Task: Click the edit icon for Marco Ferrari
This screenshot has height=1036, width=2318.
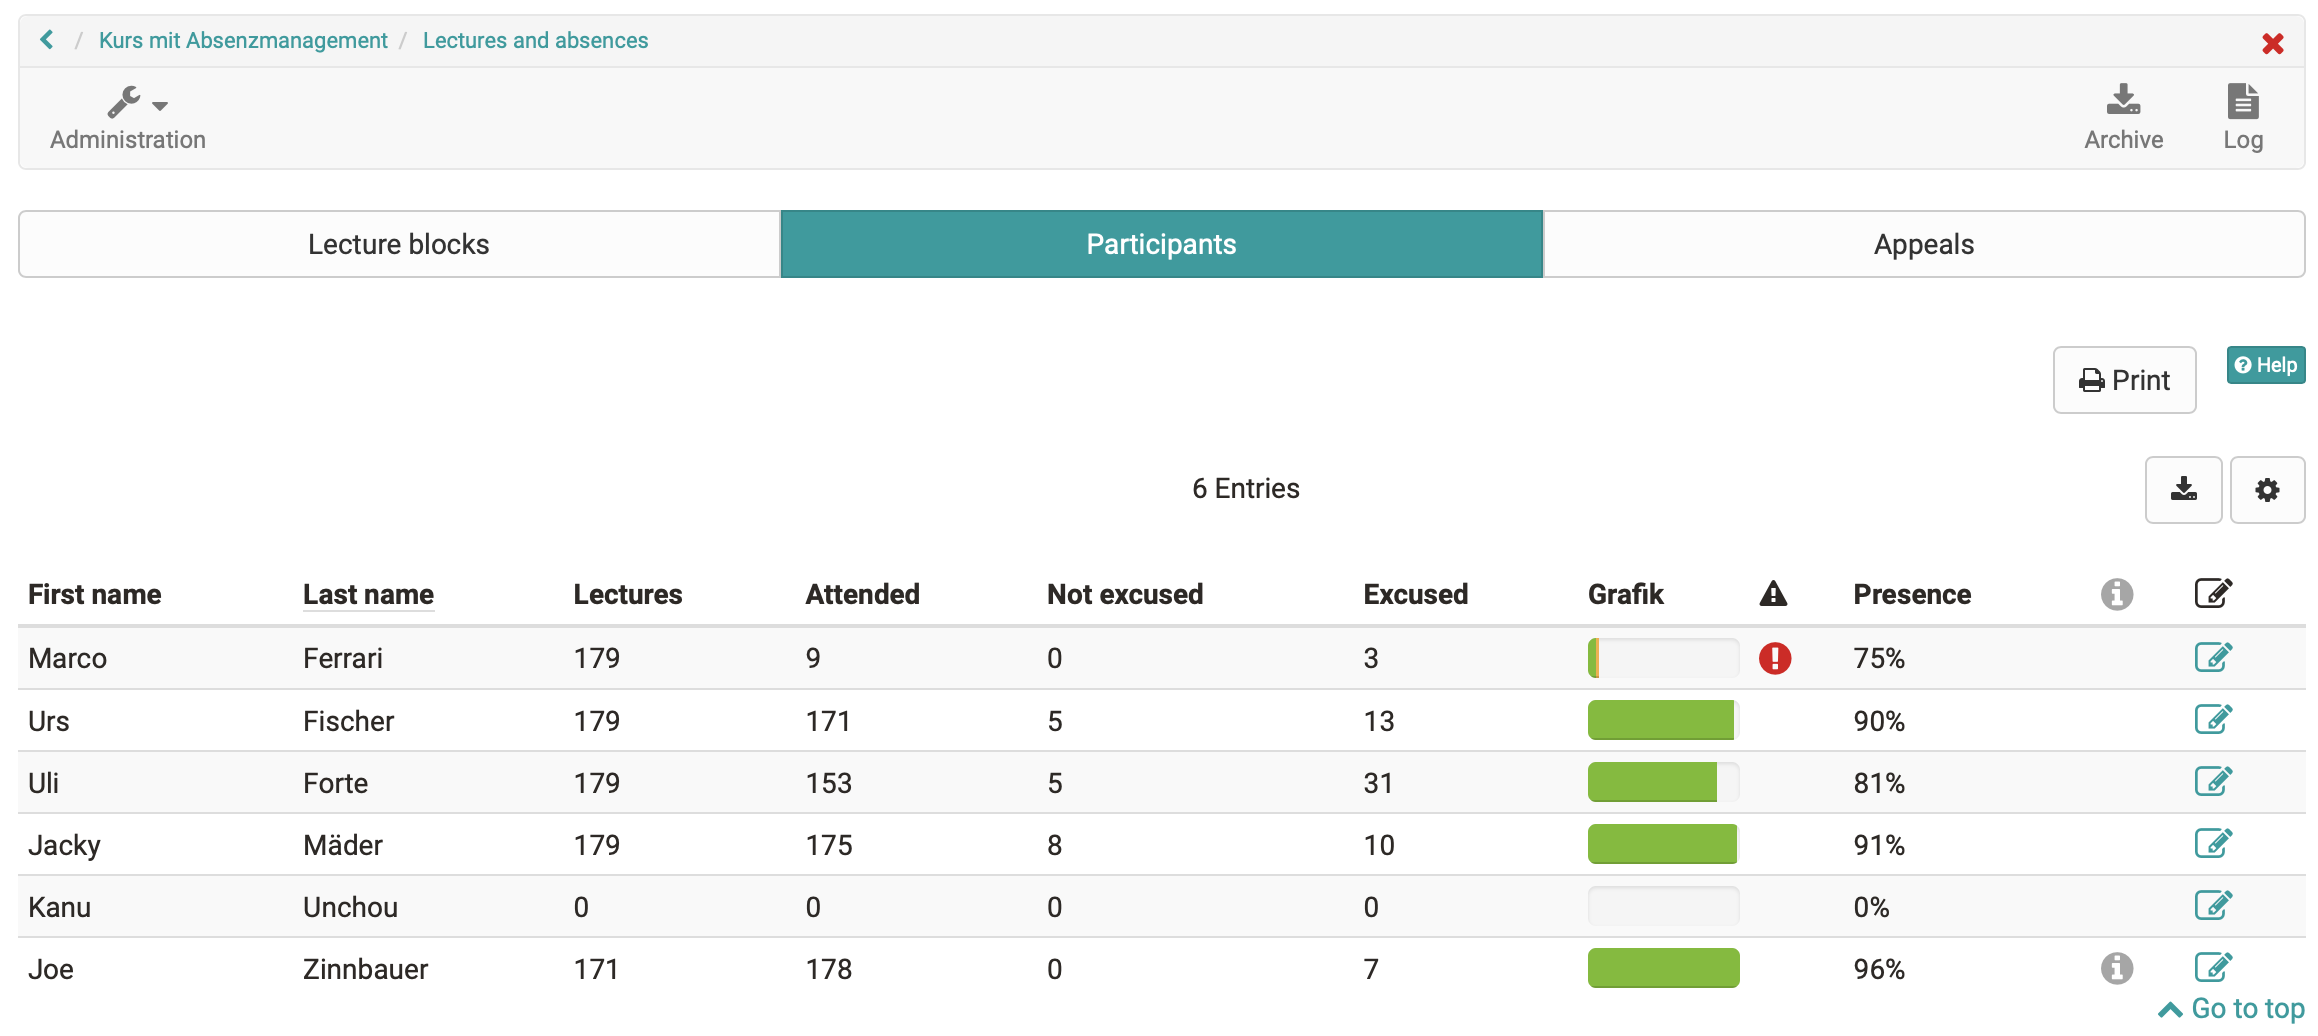Action: (x=2212, y=658)
